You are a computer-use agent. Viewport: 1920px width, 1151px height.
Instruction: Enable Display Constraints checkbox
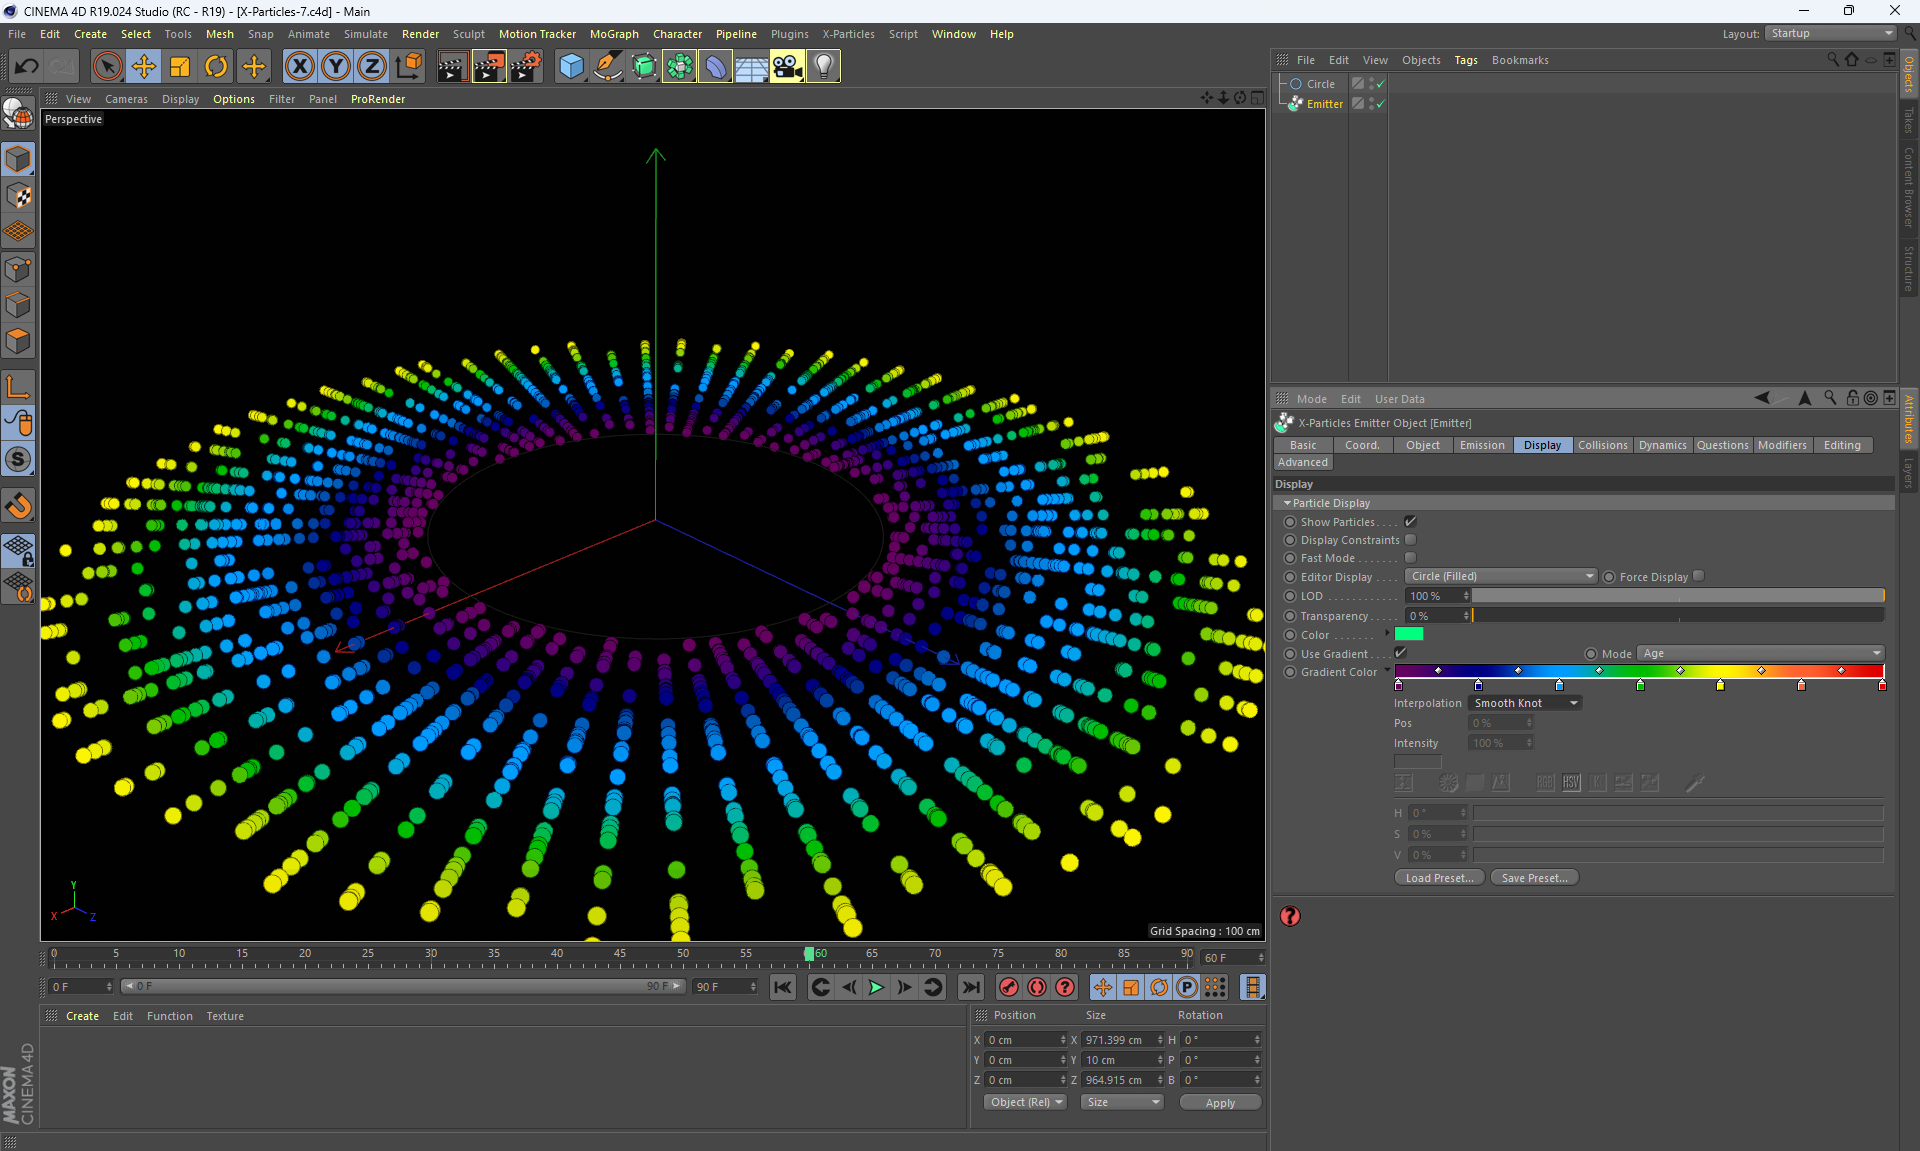click(1410, 540)
